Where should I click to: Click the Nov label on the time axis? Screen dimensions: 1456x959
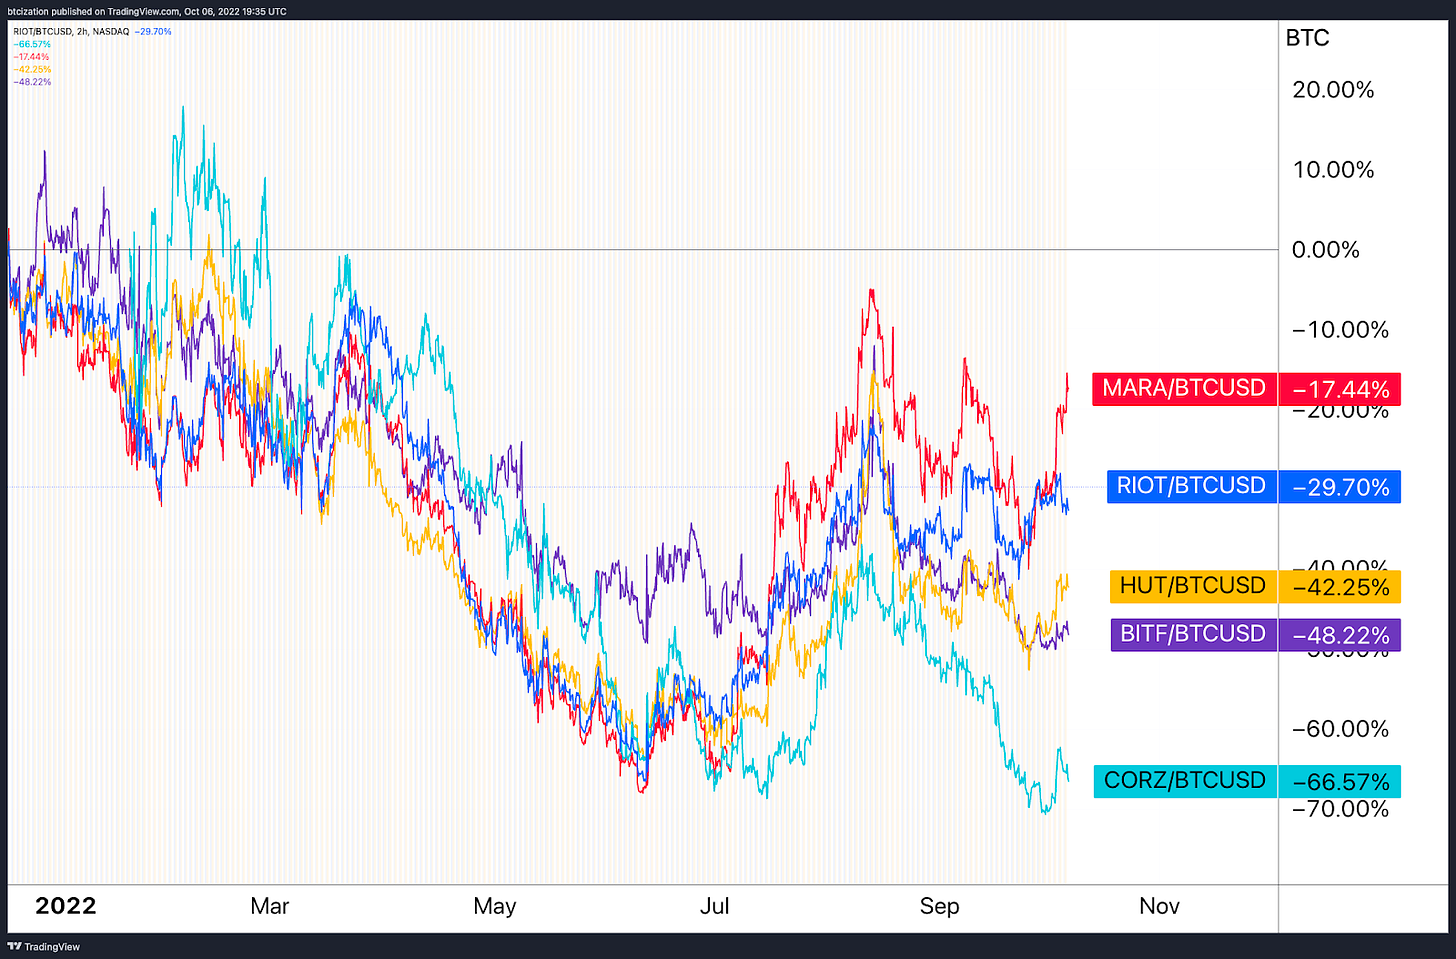tap(1159, 906)
